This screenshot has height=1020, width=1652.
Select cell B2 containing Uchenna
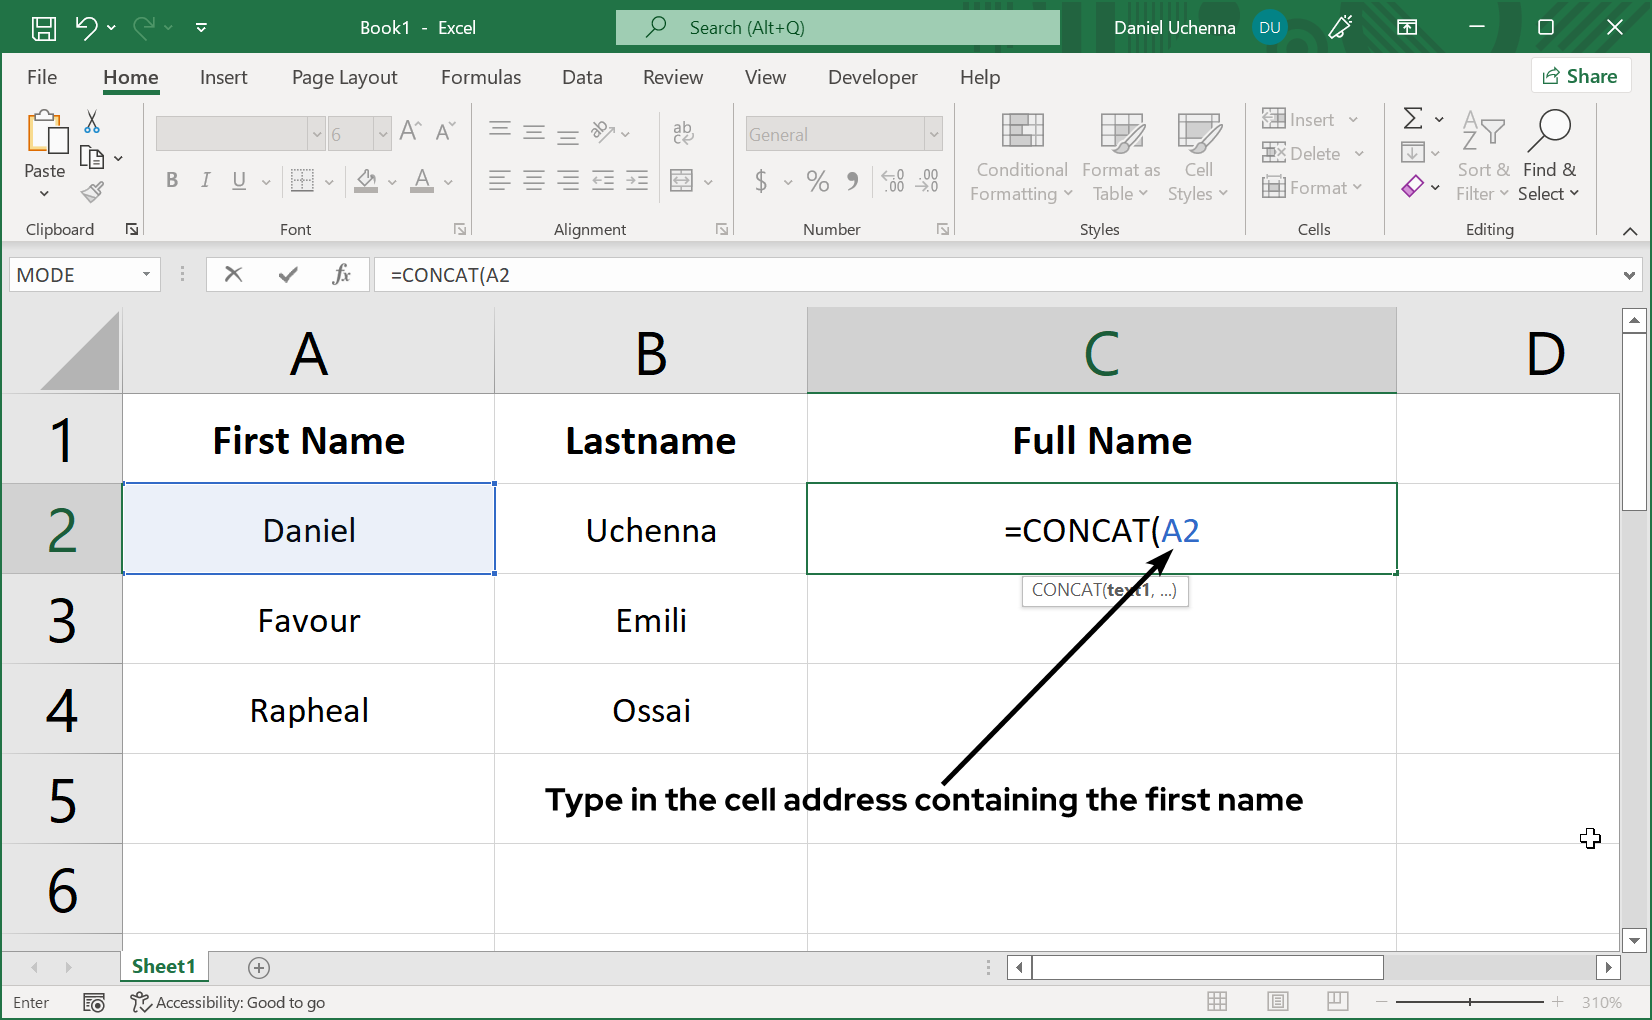(x=651, y=530)
